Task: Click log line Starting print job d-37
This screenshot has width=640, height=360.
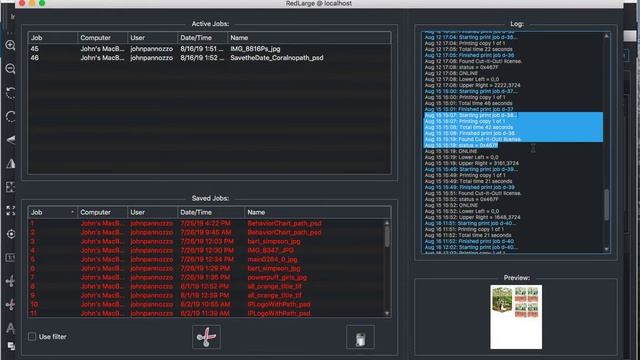Action: [471, 91]
